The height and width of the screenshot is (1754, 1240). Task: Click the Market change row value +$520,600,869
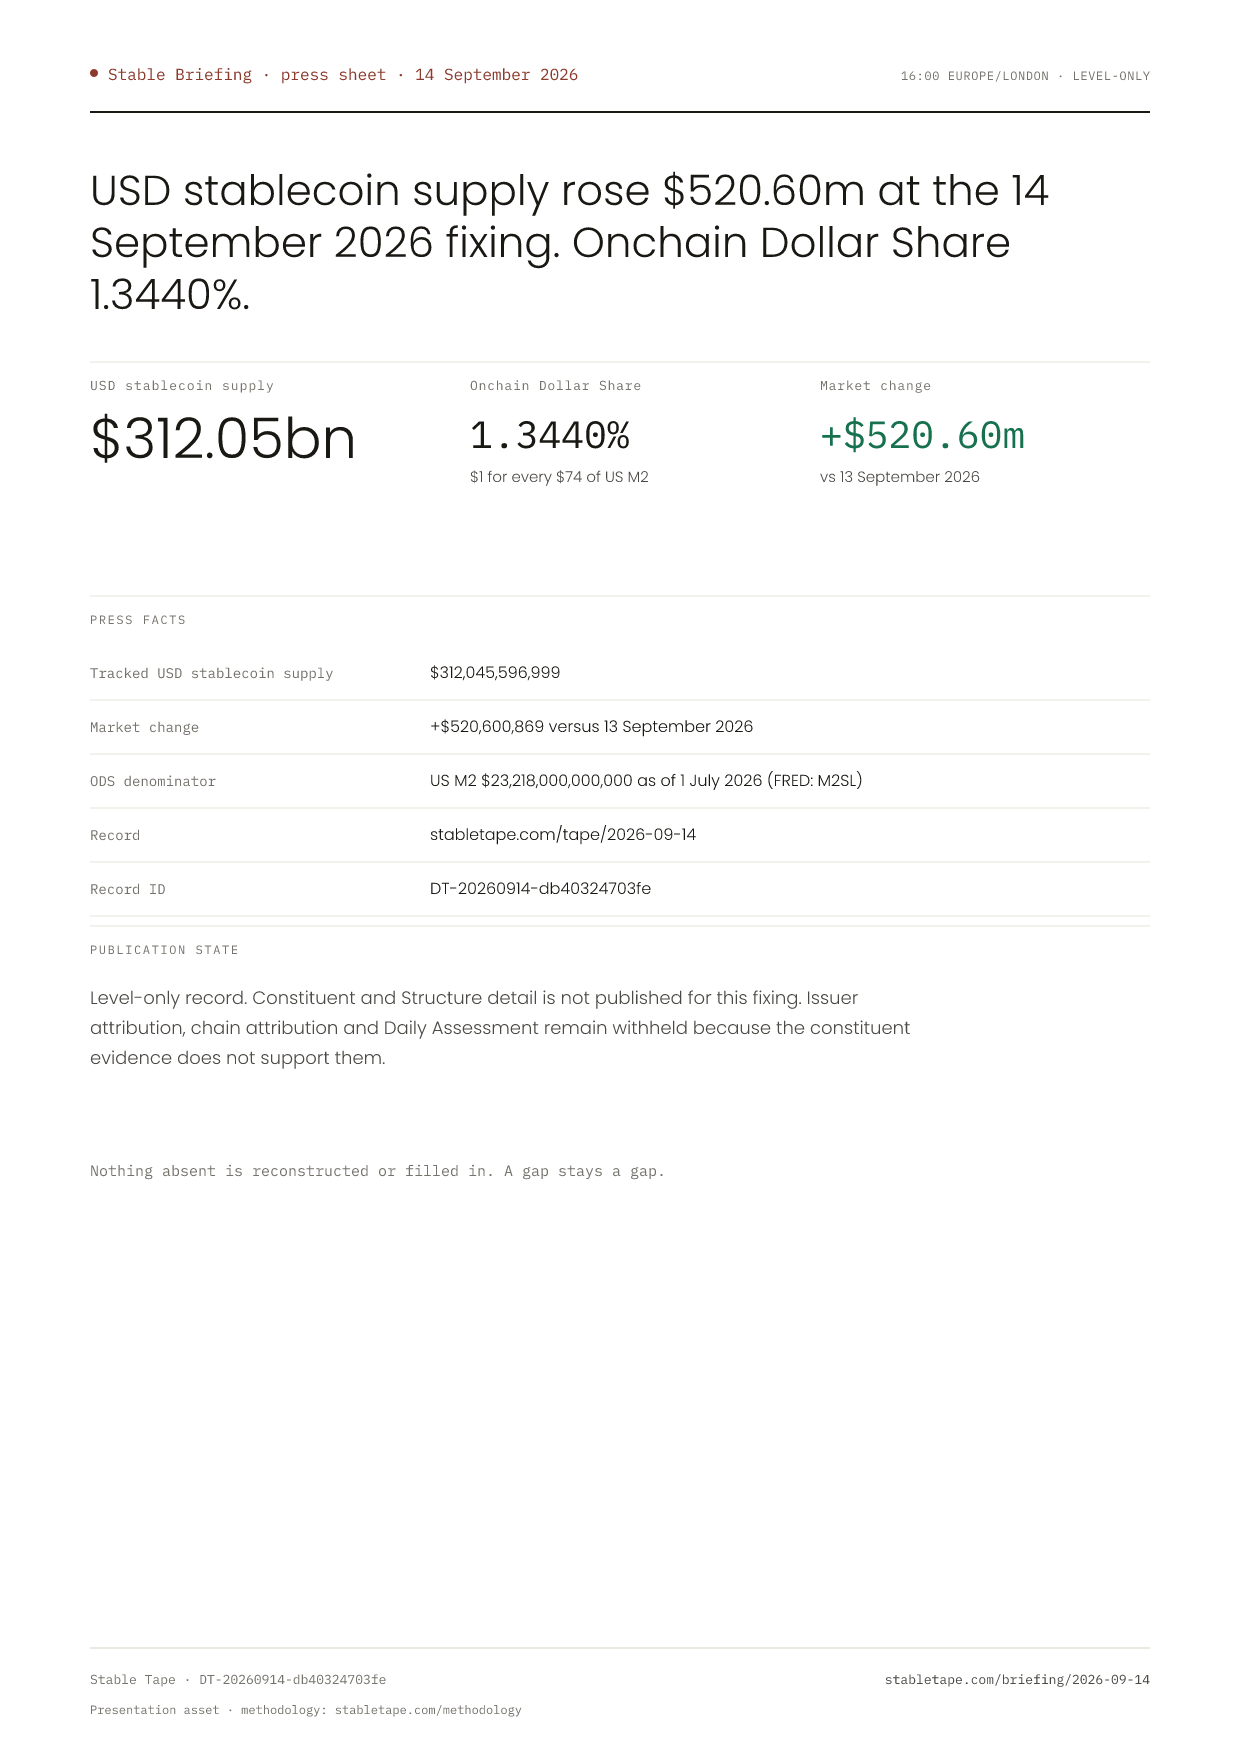591,726
